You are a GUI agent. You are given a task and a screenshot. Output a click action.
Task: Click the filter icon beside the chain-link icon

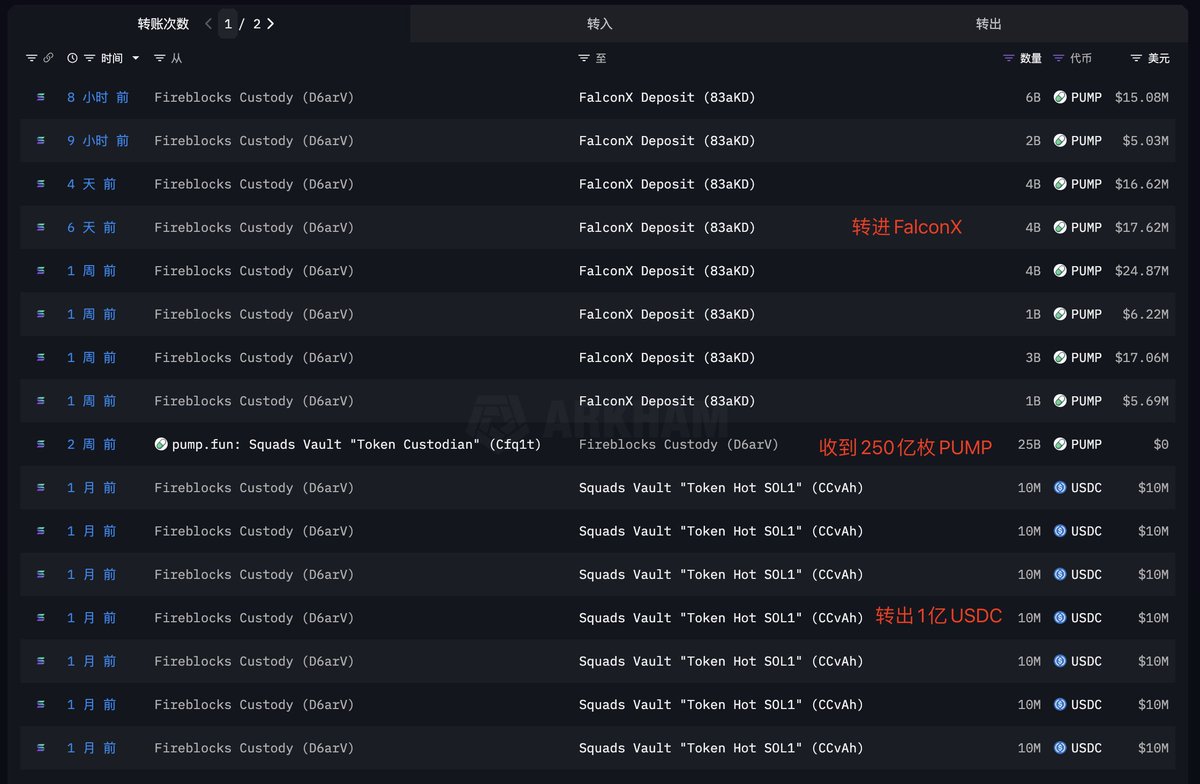click(31, 58)
